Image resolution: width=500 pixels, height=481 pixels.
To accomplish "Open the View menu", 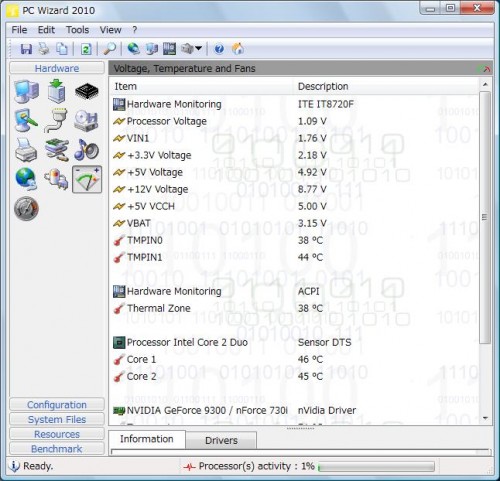I will [110, 30].
